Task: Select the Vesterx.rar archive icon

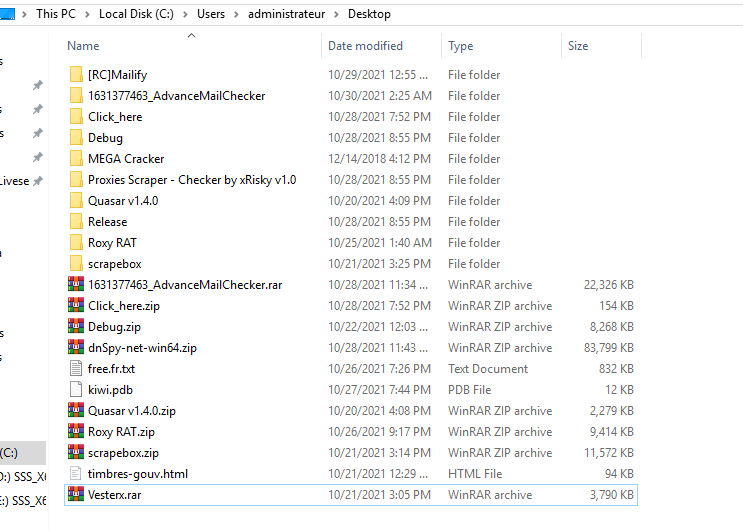Action: tap(77, 495)
